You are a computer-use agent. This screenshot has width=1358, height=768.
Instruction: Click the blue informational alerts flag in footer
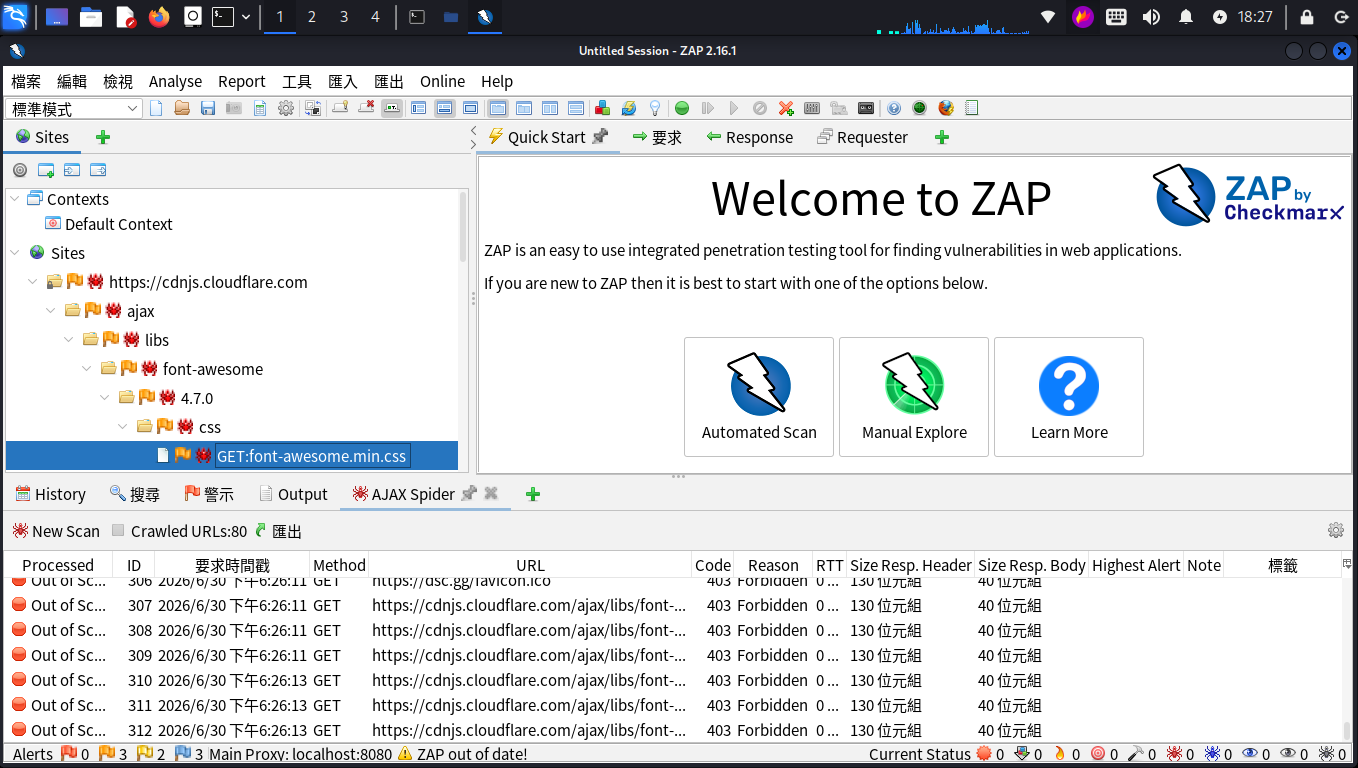coord(183,754)
